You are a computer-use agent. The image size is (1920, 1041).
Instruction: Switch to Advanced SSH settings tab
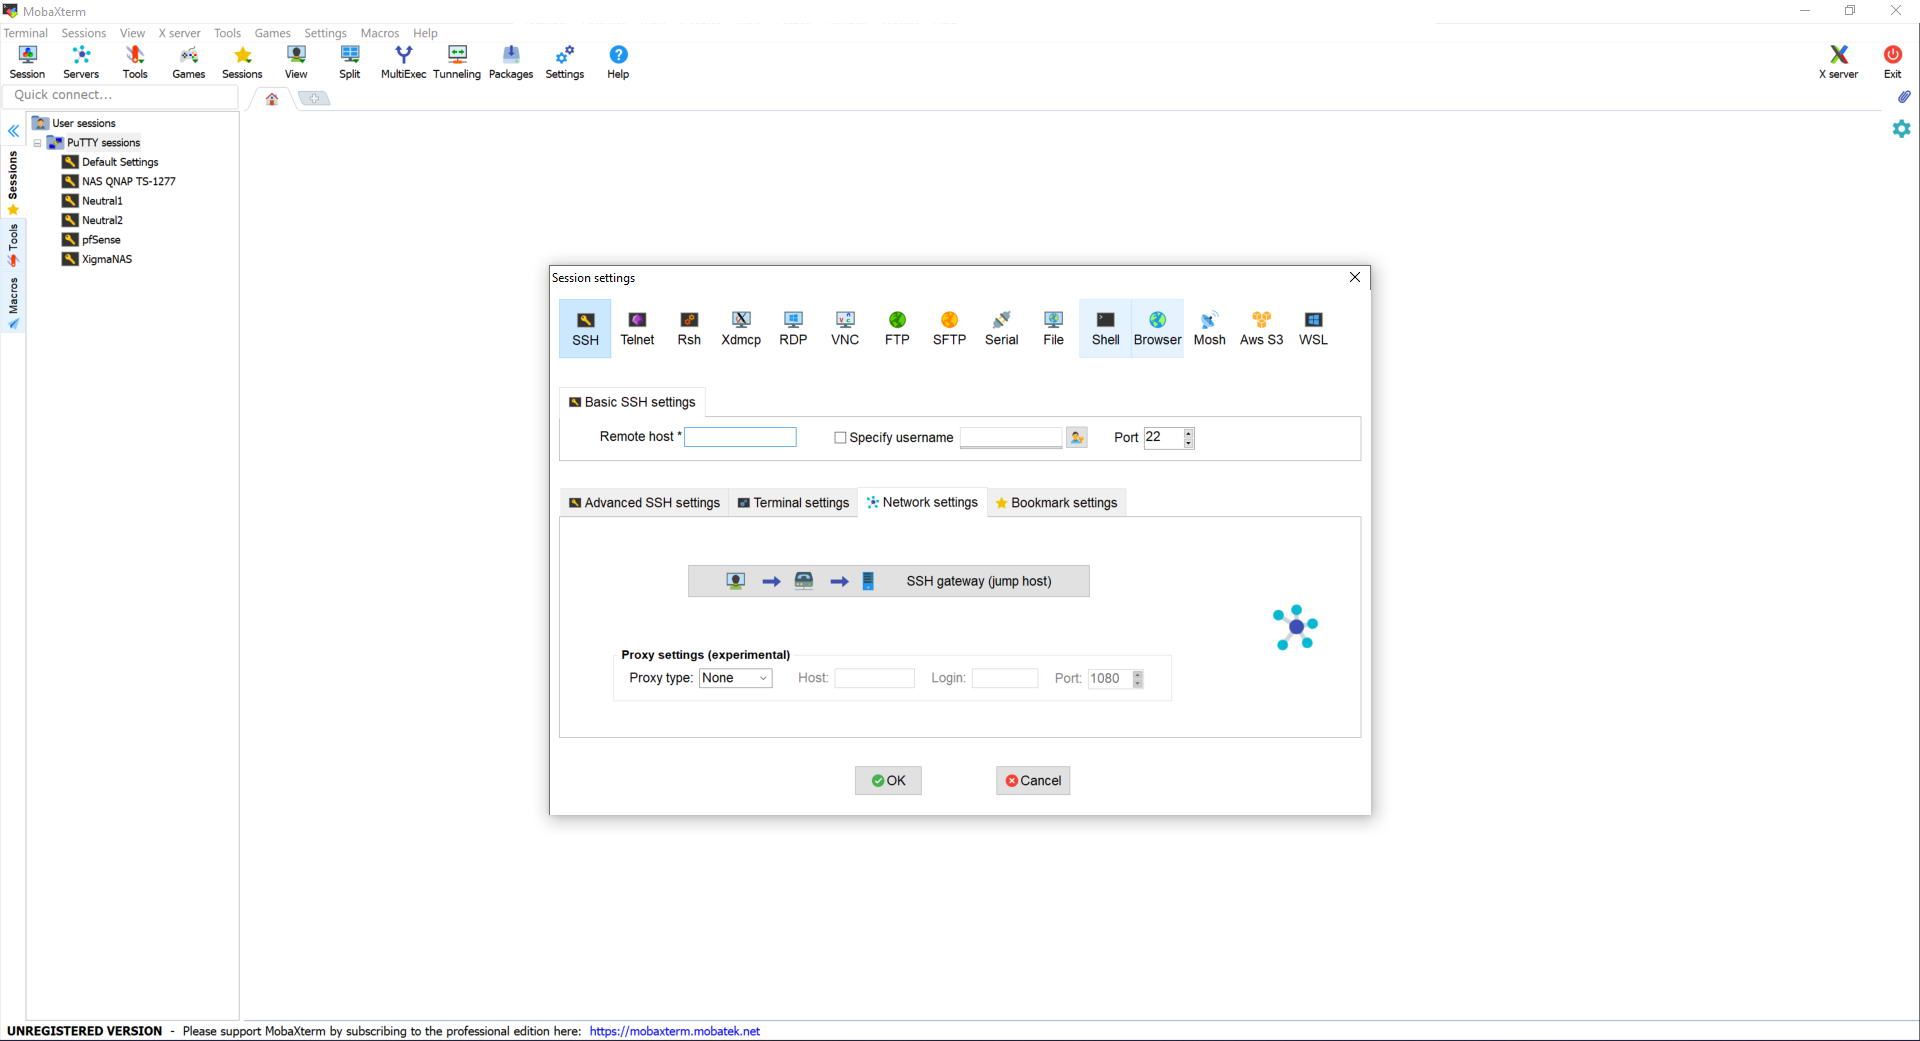coord(644,503)
